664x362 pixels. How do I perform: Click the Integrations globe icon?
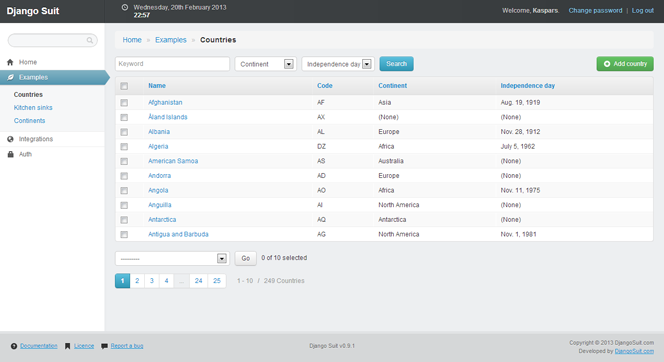pyautogui.click(x=10, y=139)
